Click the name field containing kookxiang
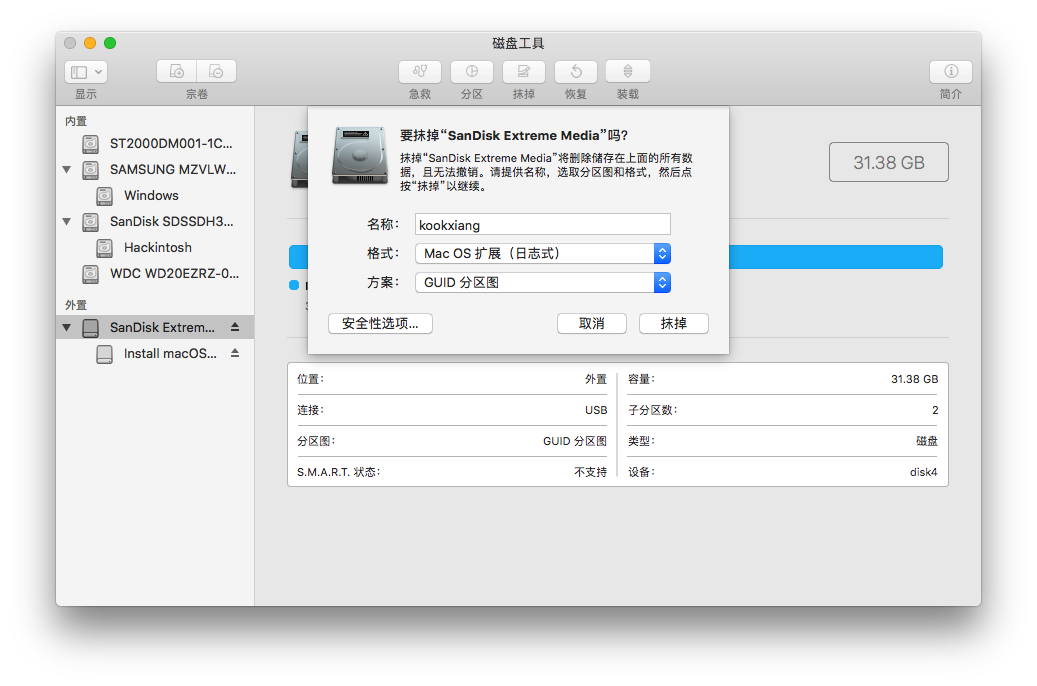 542,225
